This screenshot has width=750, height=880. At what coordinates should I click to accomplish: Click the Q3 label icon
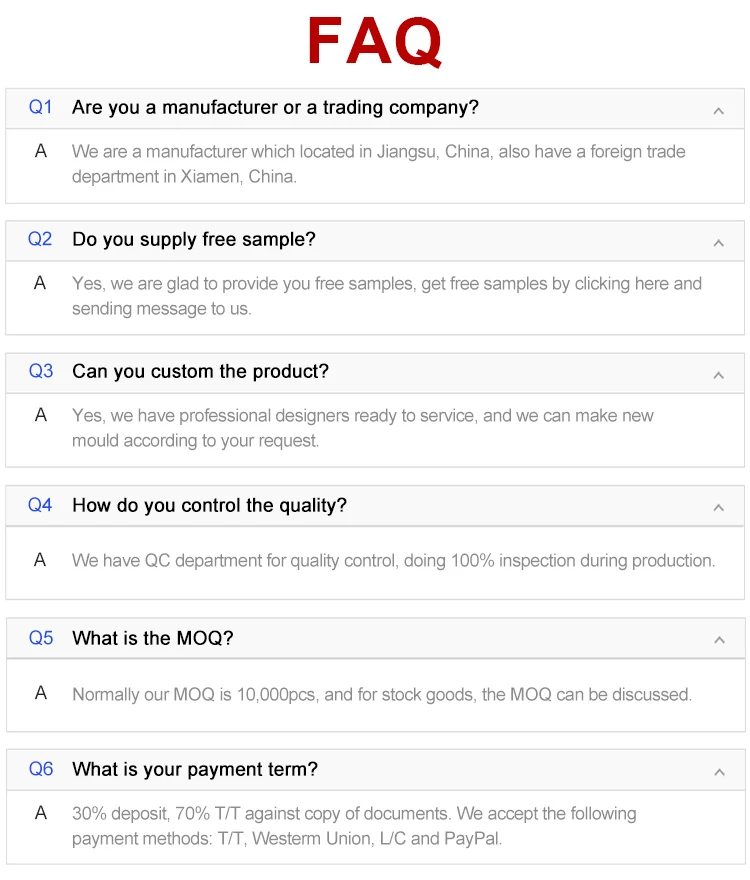click(x=41, y=371)
